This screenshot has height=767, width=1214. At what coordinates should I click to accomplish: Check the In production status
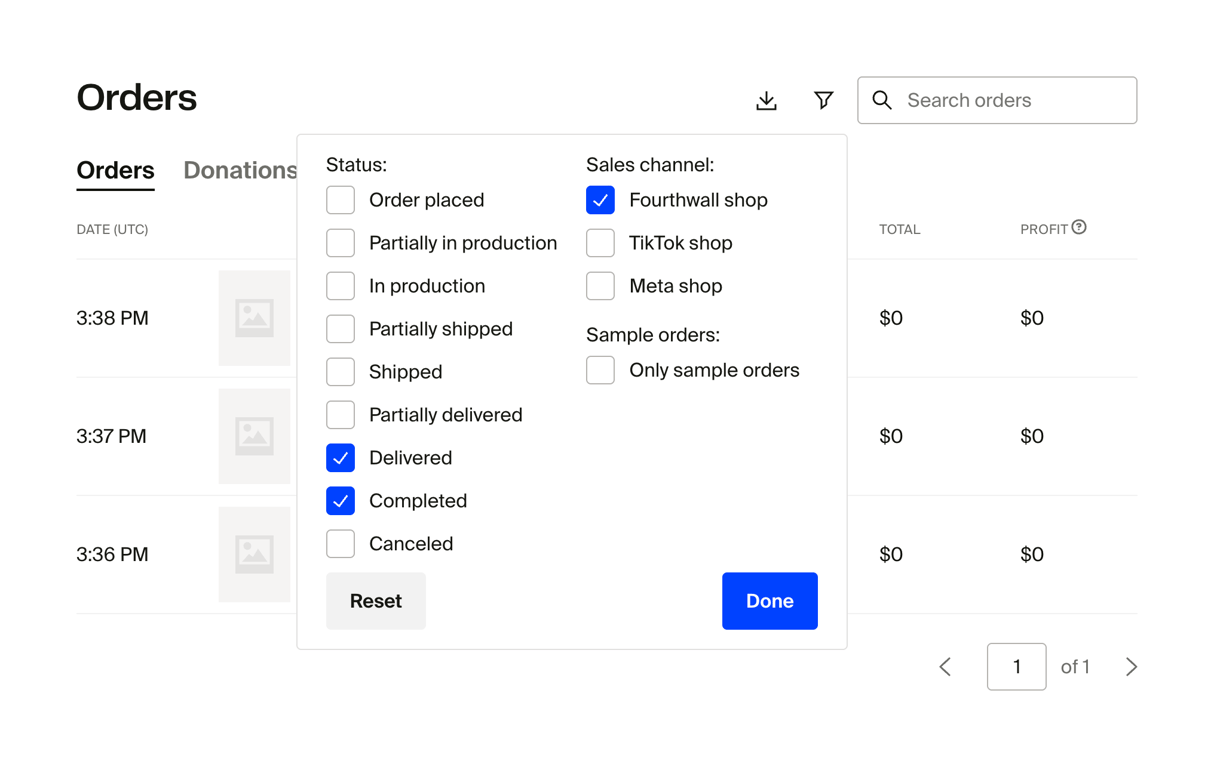[340, 286]
